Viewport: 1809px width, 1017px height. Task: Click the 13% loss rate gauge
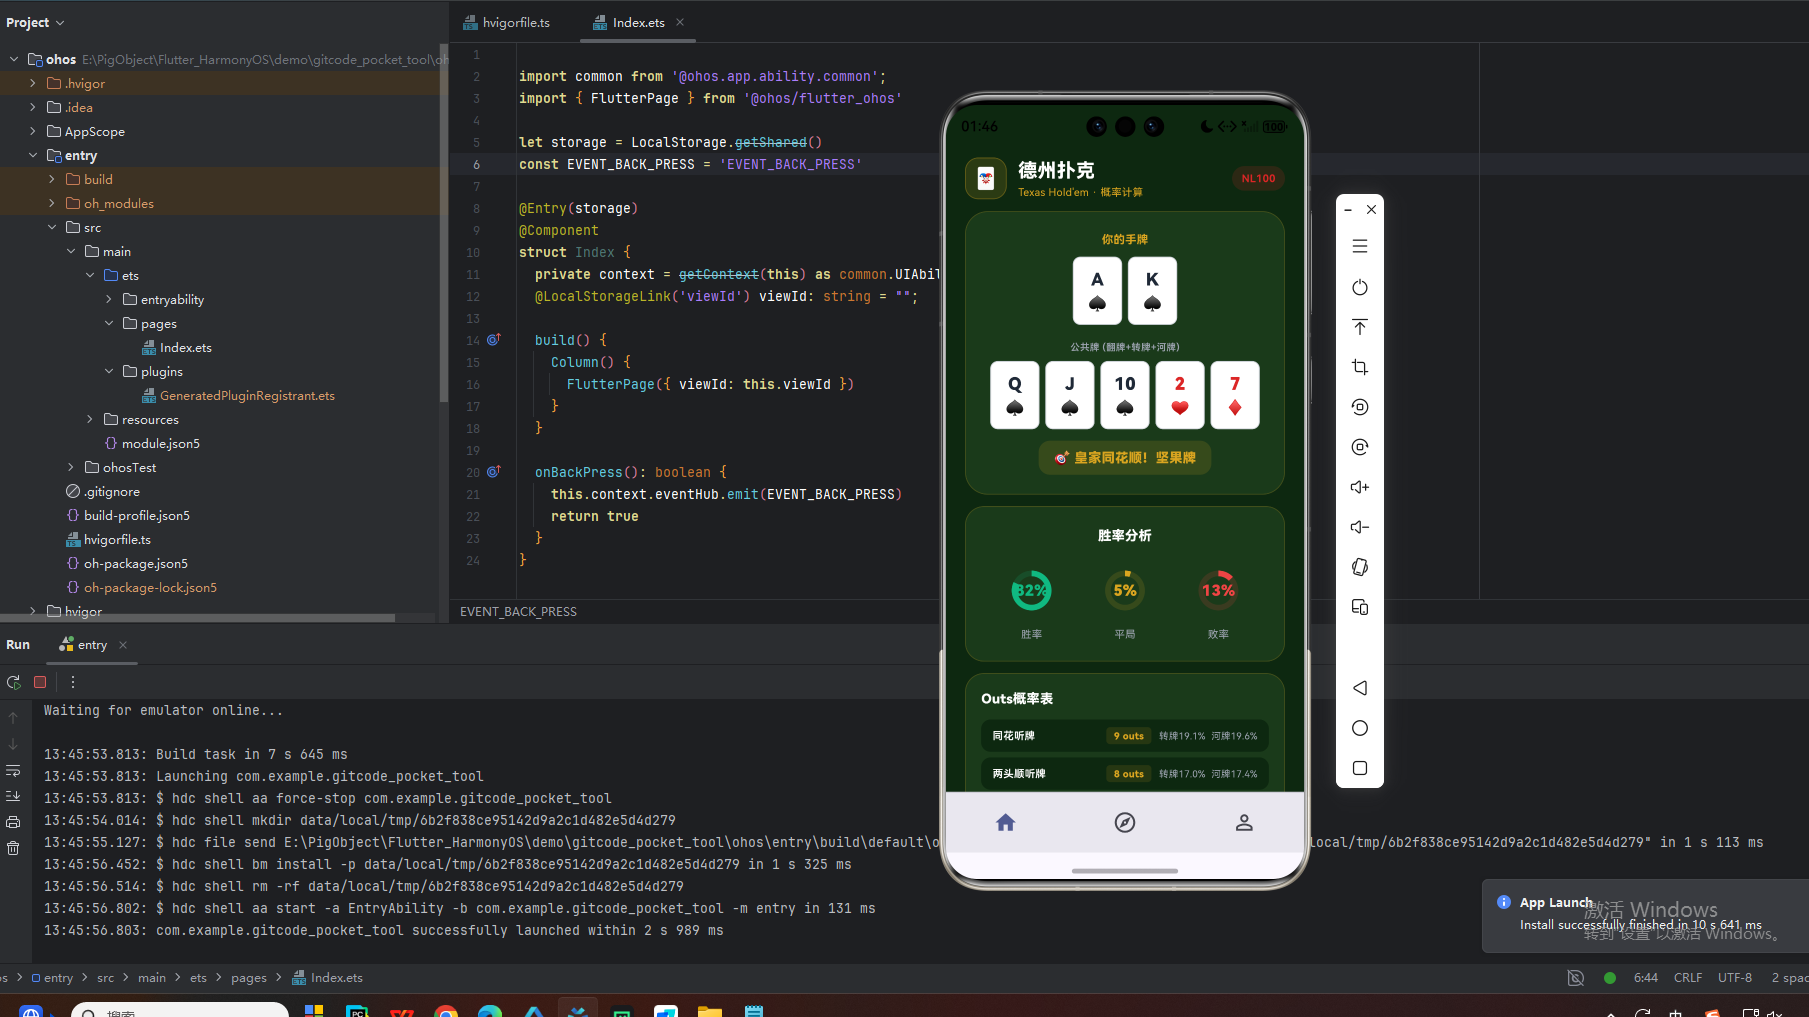[x=1218, y=591]
